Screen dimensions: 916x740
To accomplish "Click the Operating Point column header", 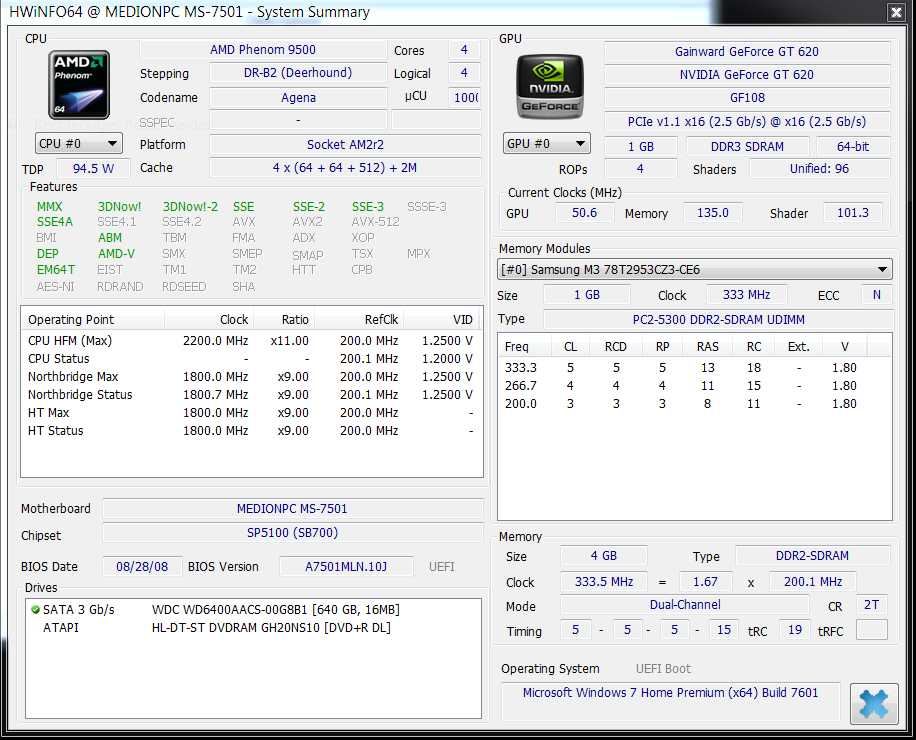I will point(93,319).
